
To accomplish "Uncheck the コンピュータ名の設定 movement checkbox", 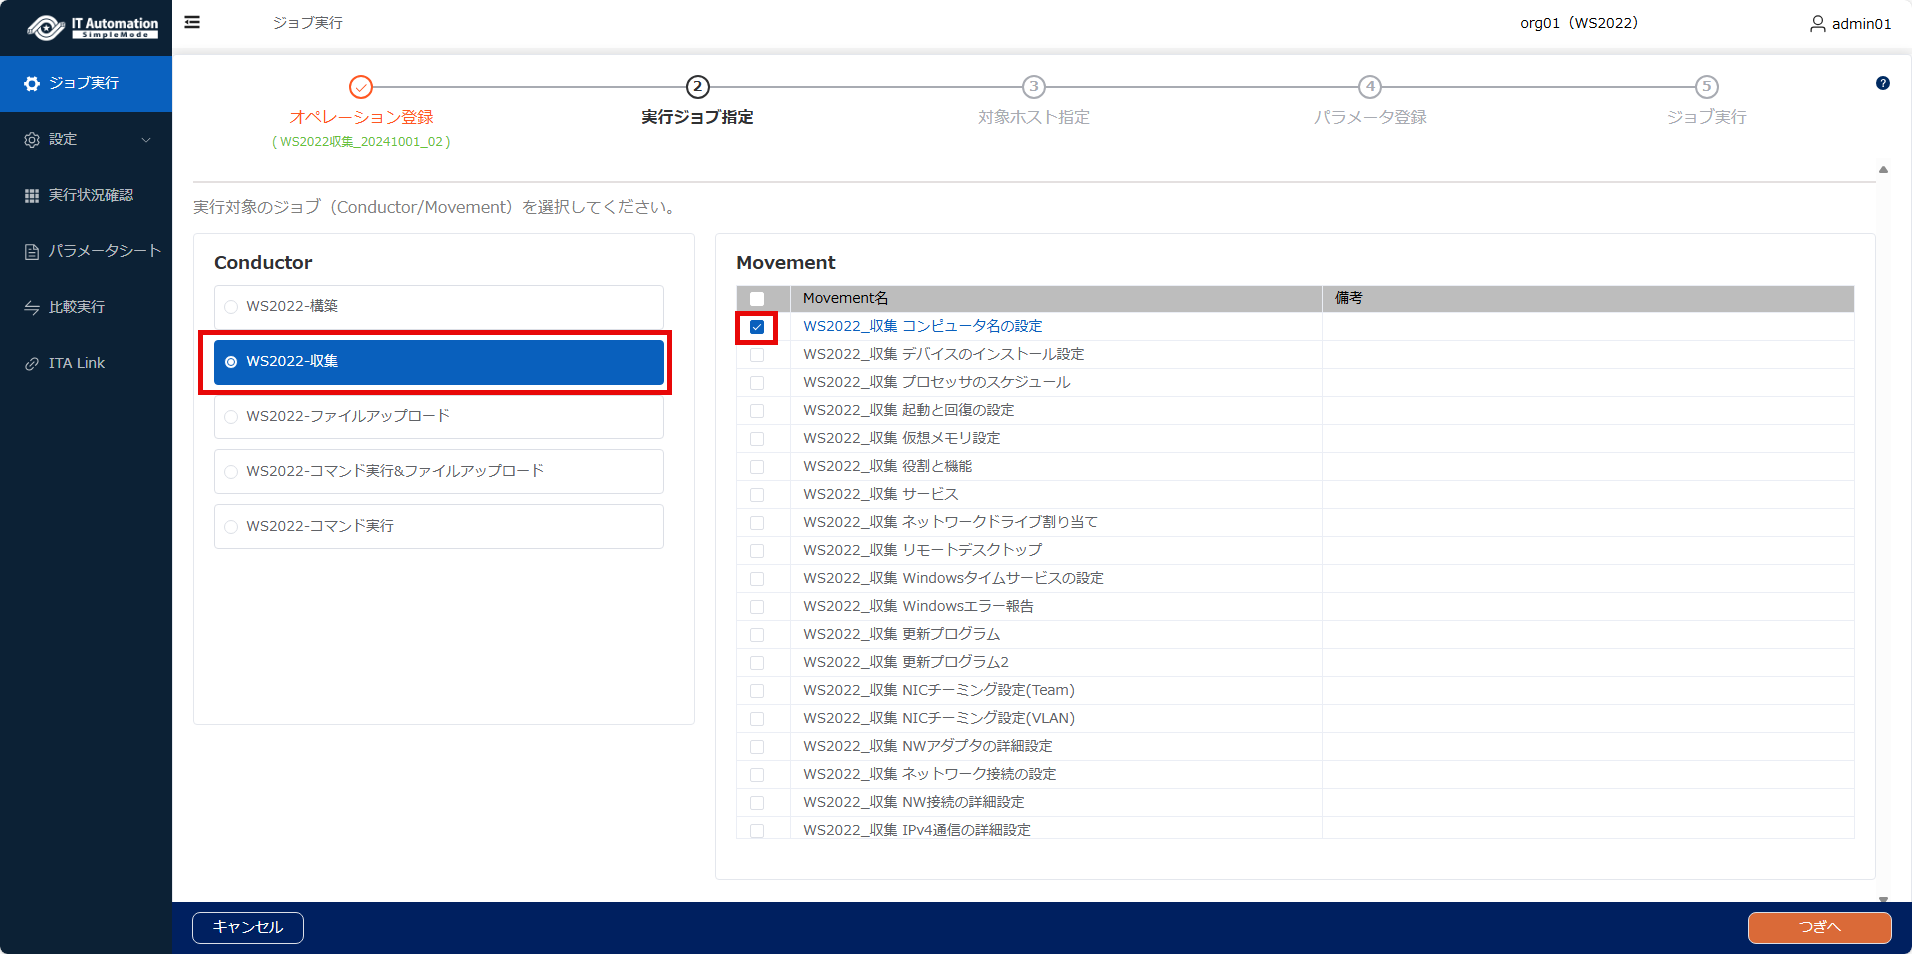I will pyautogui.click(x=757, y=327).
